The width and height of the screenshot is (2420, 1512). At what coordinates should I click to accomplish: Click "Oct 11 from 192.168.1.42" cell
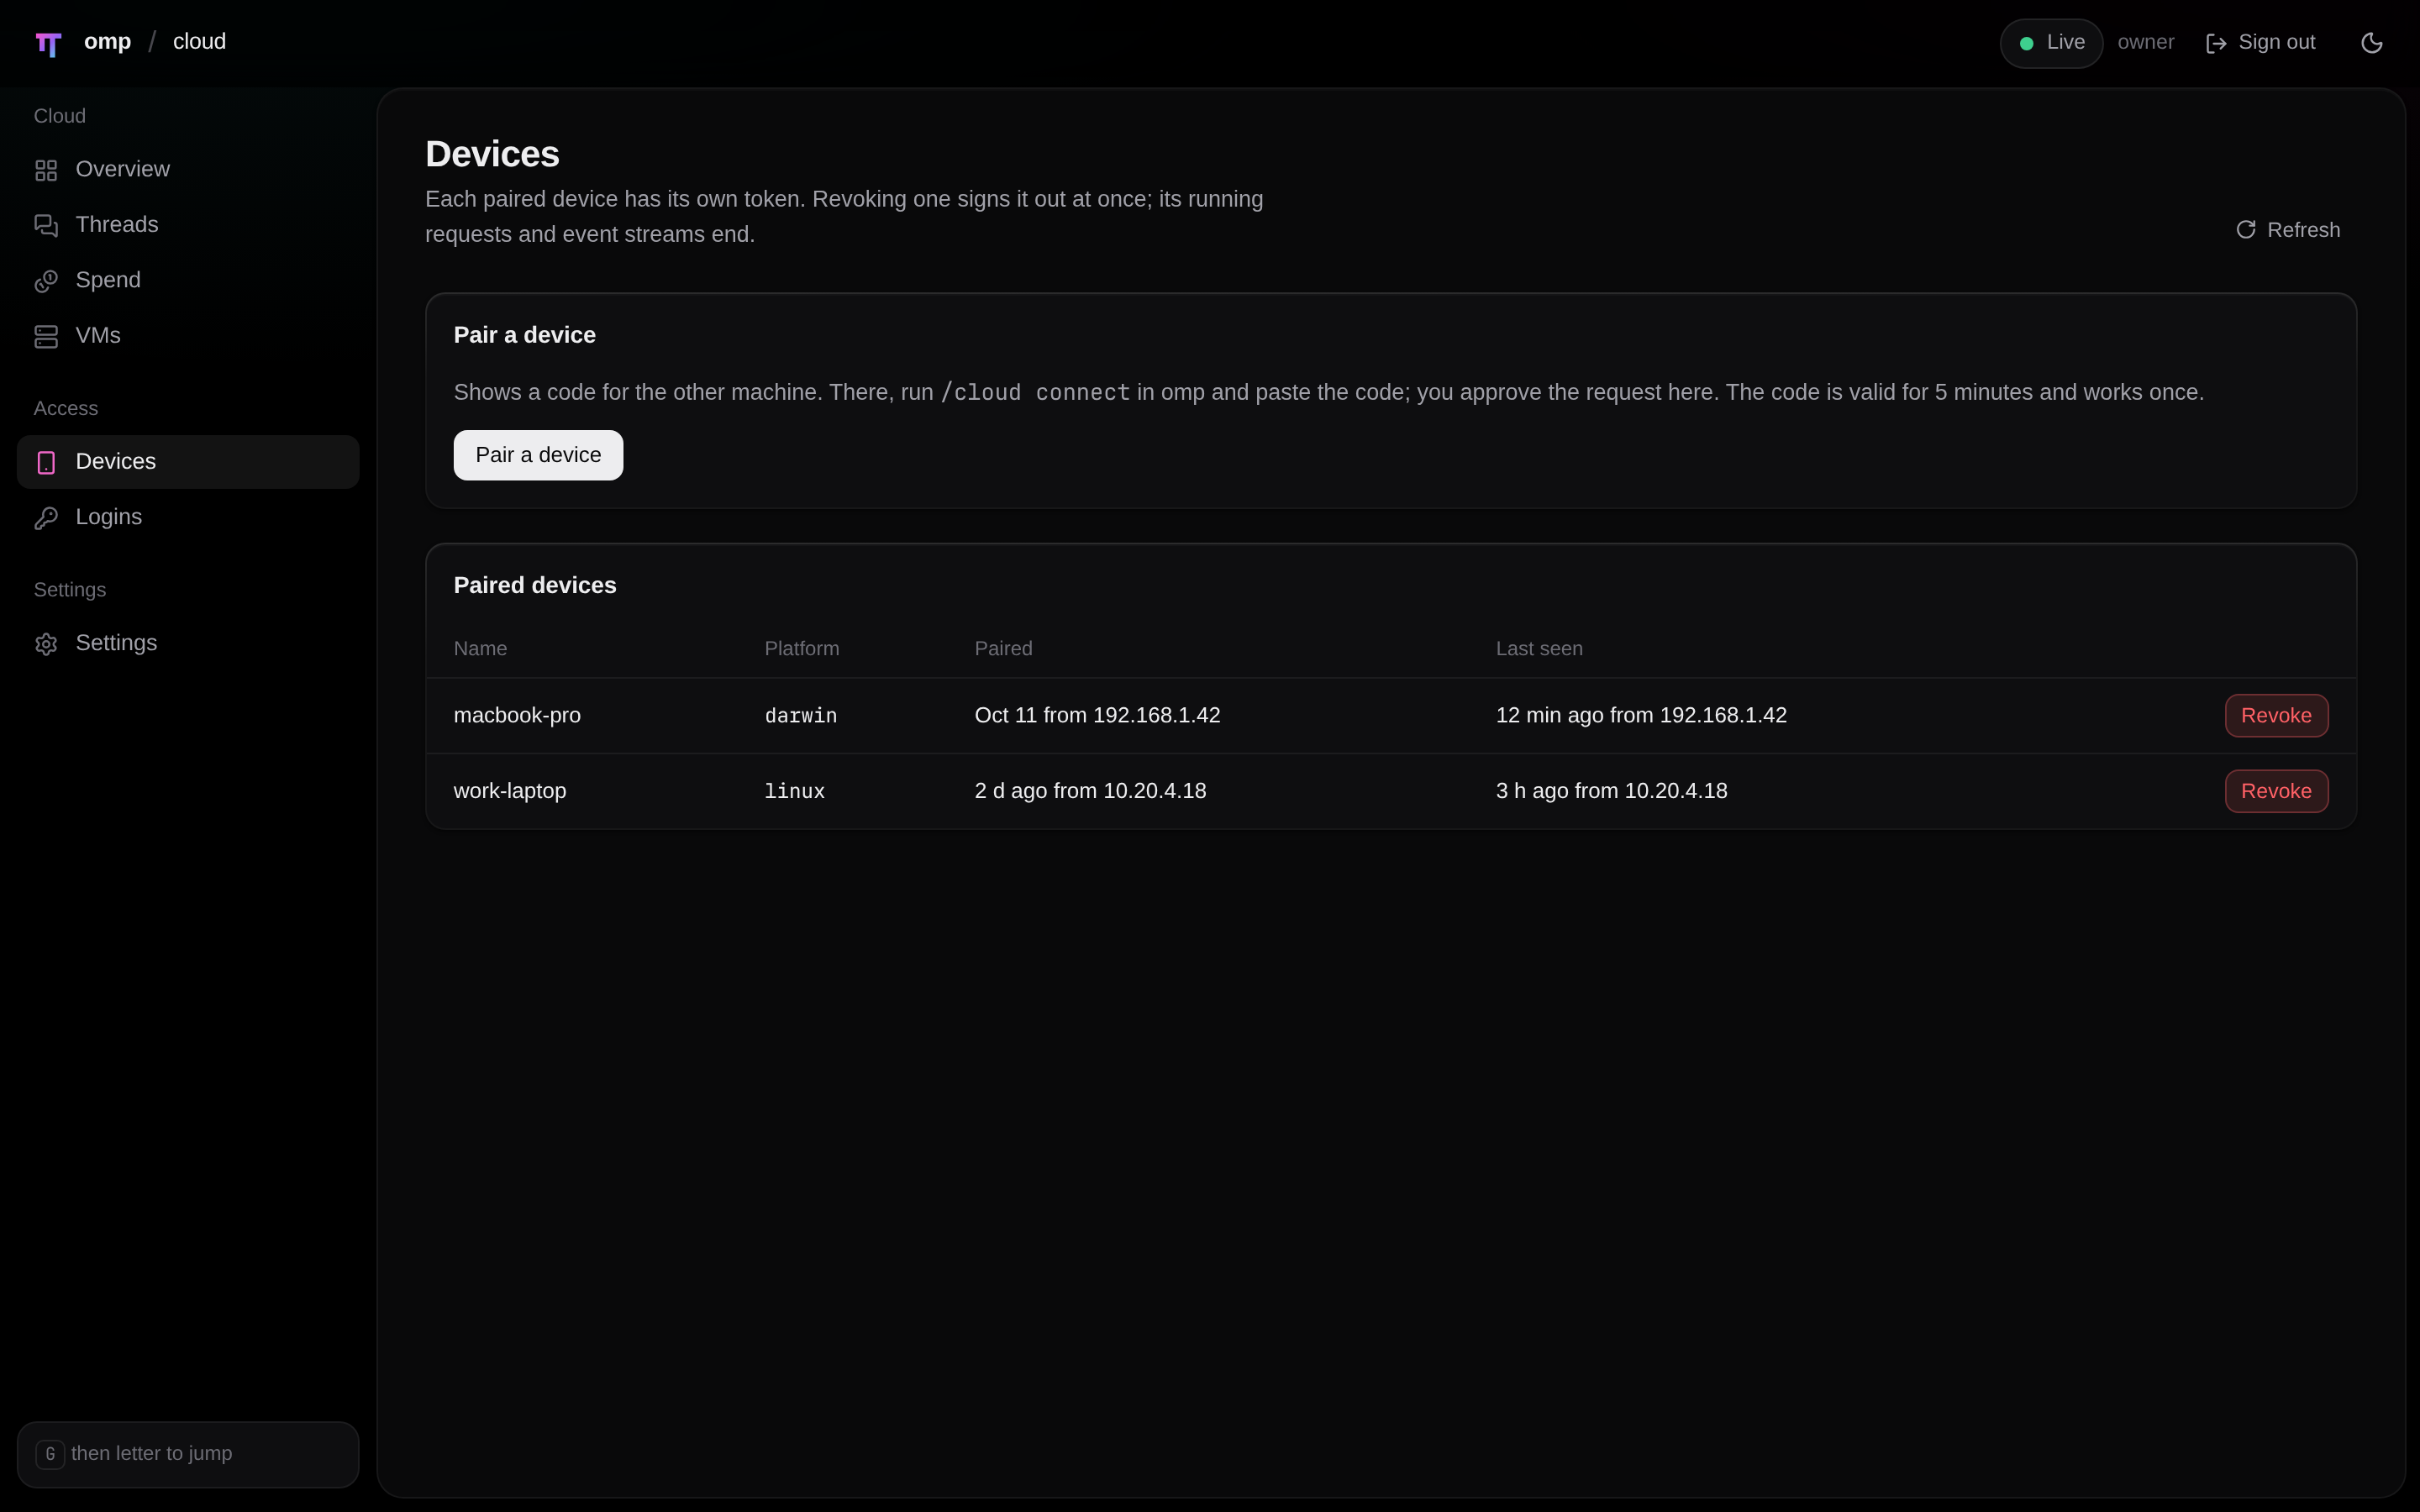coord(1097,716)
